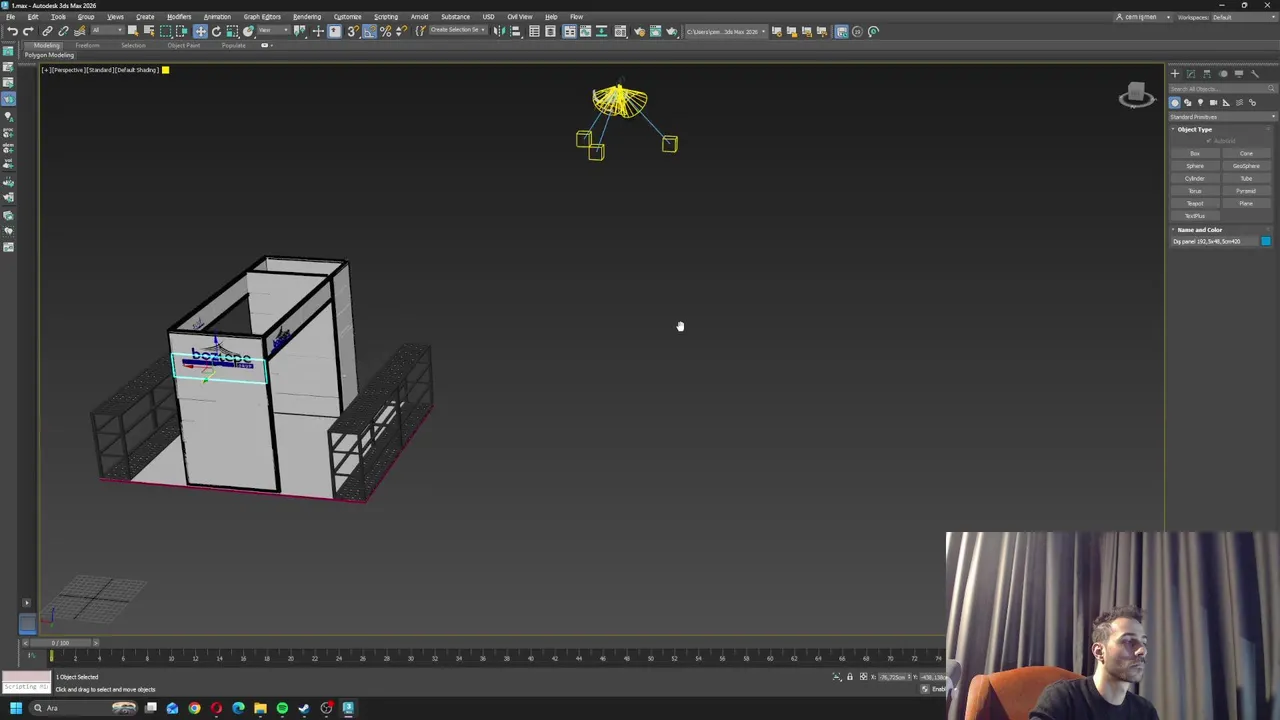Activate the Select and Rotate tool
The image size is (1280, 720).
coord(216,31)
